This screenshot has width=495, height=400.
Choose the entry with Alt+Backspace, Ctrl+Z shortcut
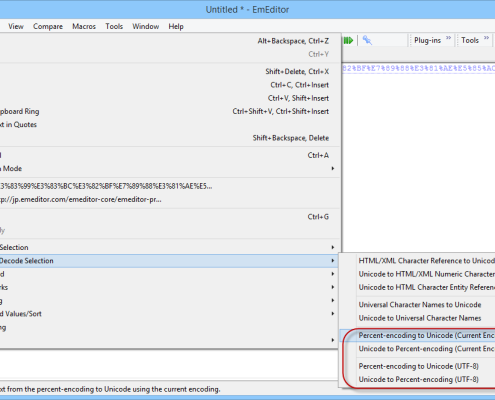pos(170,41)
